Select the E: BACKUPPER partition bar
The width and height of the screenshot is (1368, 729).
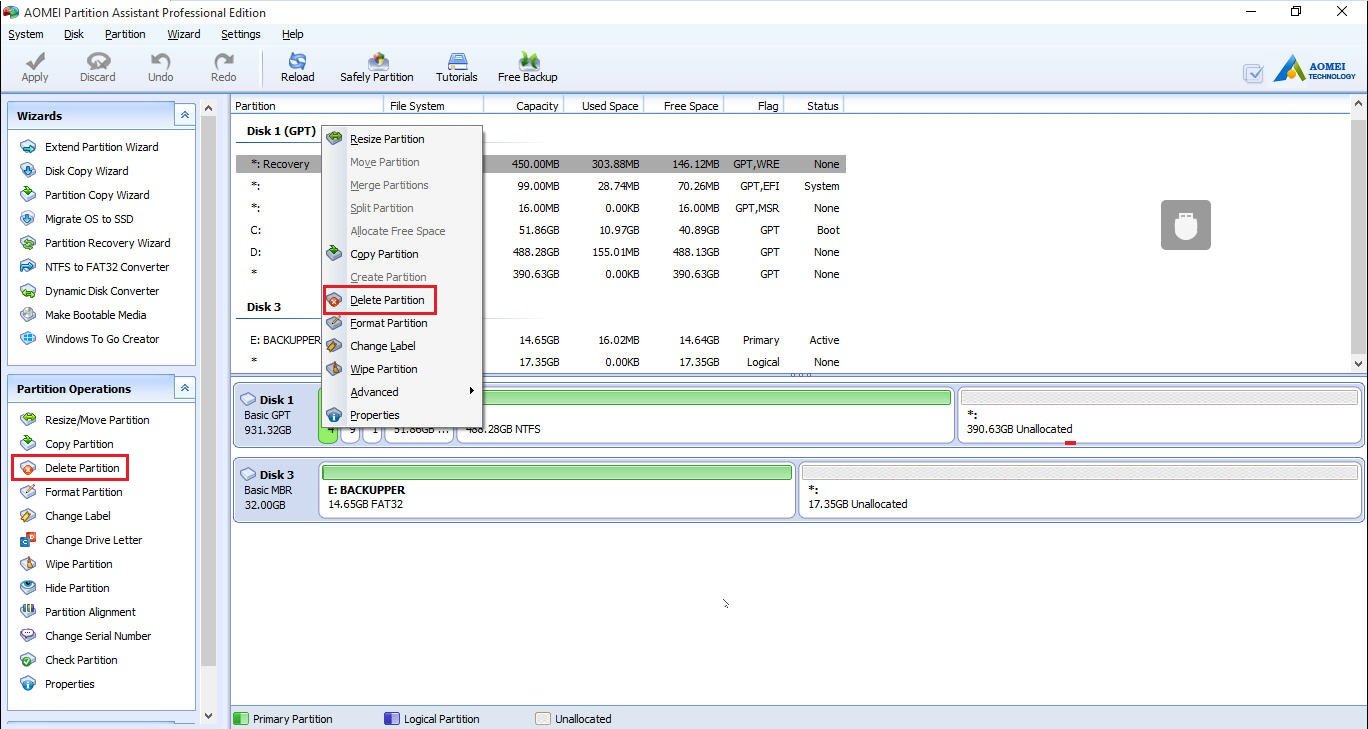[x=557, y=489]
